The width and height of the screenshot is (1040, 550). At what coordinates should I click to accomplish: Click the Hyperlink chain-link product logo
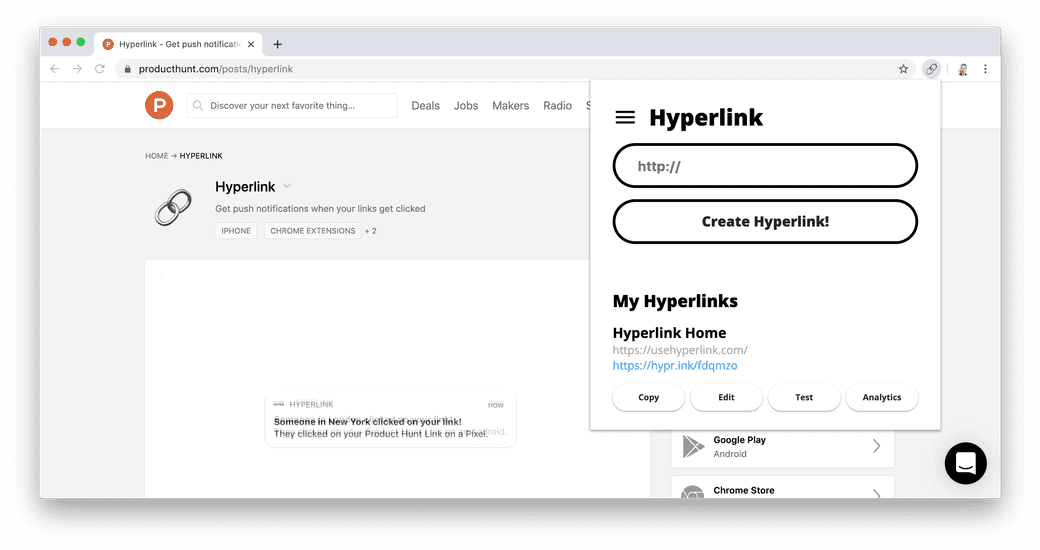[173, 208]
